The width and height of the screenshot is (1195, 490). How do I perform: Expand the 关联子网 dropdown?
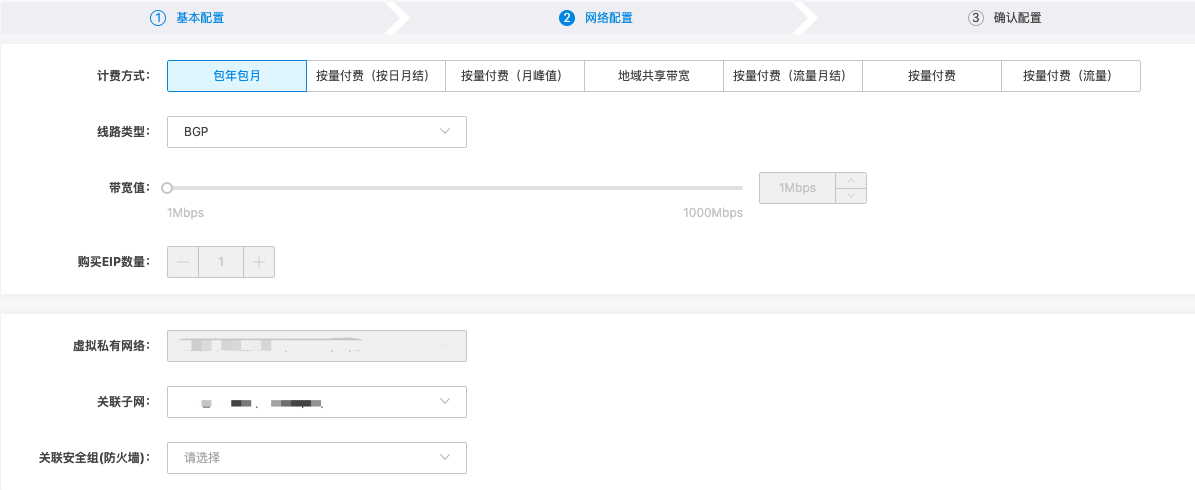[x=316, y=402]
